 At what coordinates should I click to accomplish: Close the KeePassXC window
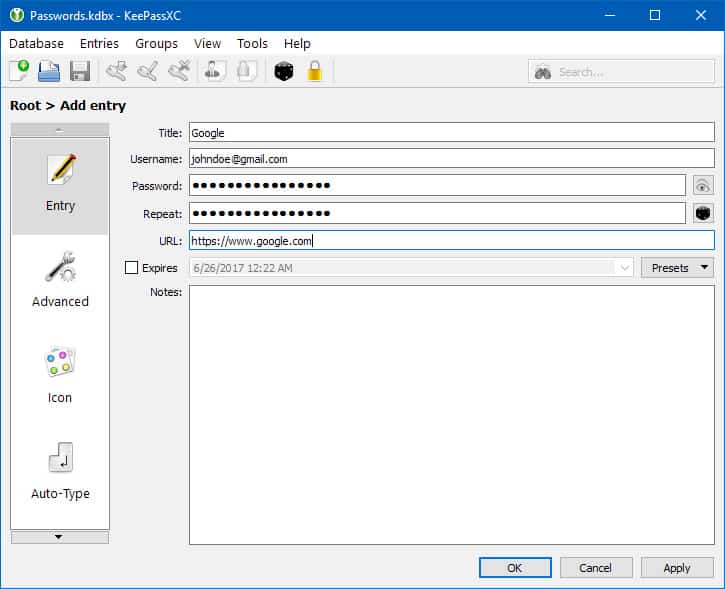700,15
